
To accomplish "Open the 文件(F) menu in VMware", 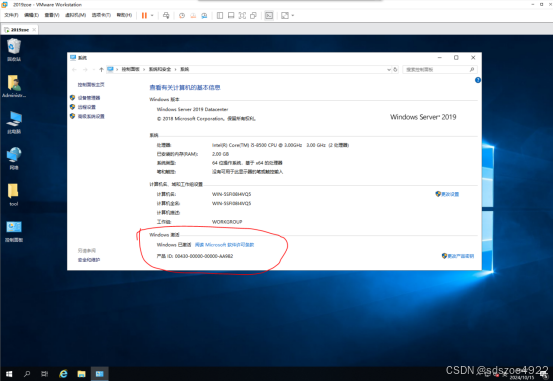I will [11, 15].
